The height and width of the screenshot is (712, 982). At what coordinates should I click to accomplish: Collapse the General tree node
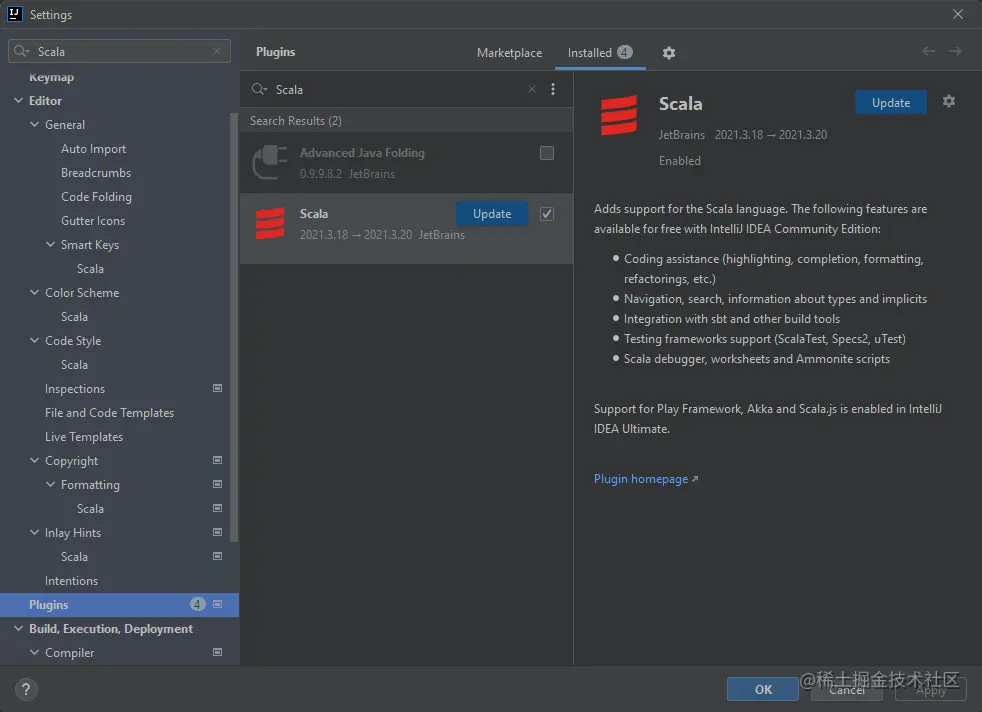tap(34, 125)
